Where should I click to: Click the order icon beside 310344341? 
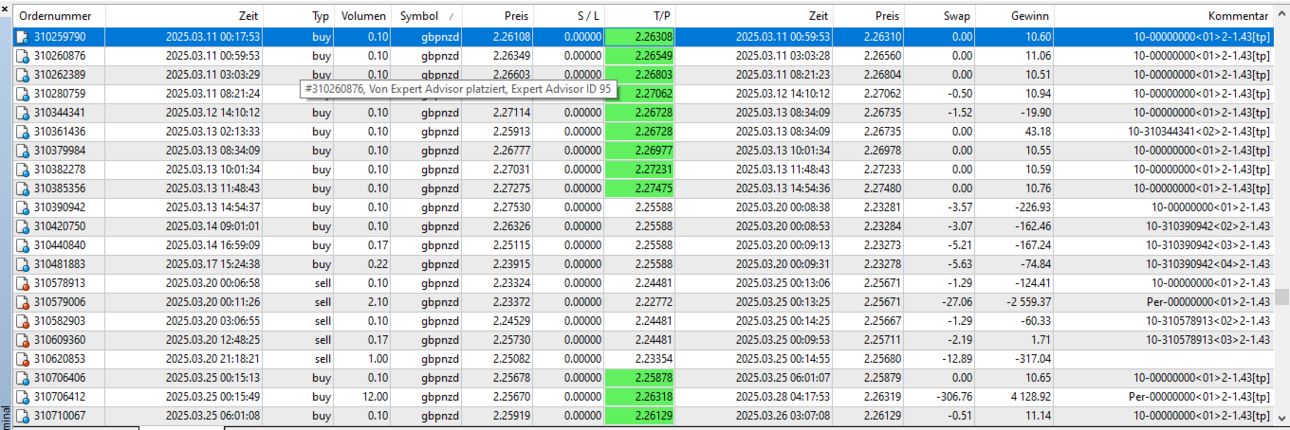click(x=22, y=113)
